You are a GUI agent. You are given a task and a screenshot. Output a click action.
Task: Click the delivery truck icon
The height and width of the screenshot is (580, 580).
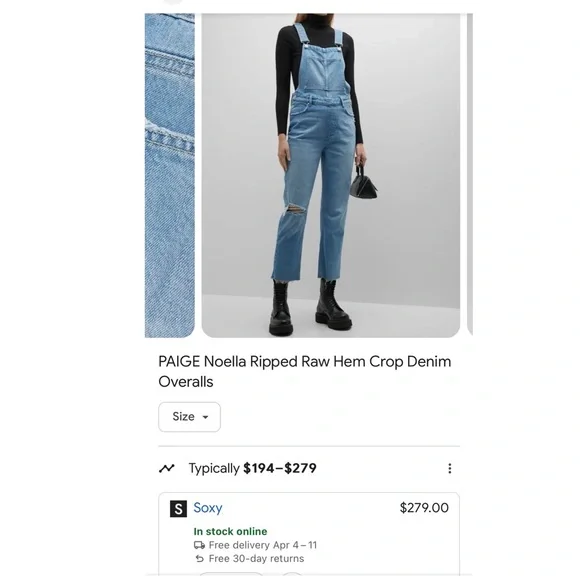(x=199, y=545)
